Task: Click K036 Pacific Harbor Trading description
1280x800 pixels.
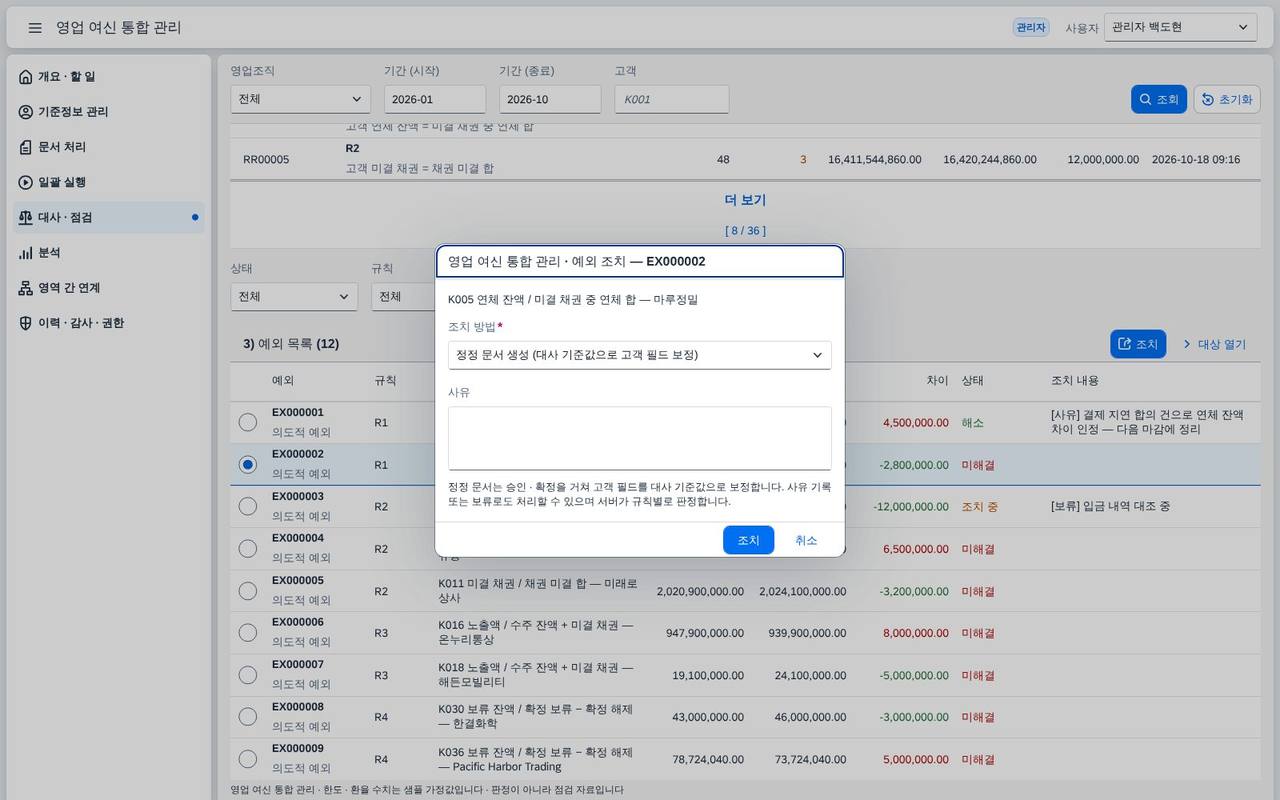Action: [536, 758]
